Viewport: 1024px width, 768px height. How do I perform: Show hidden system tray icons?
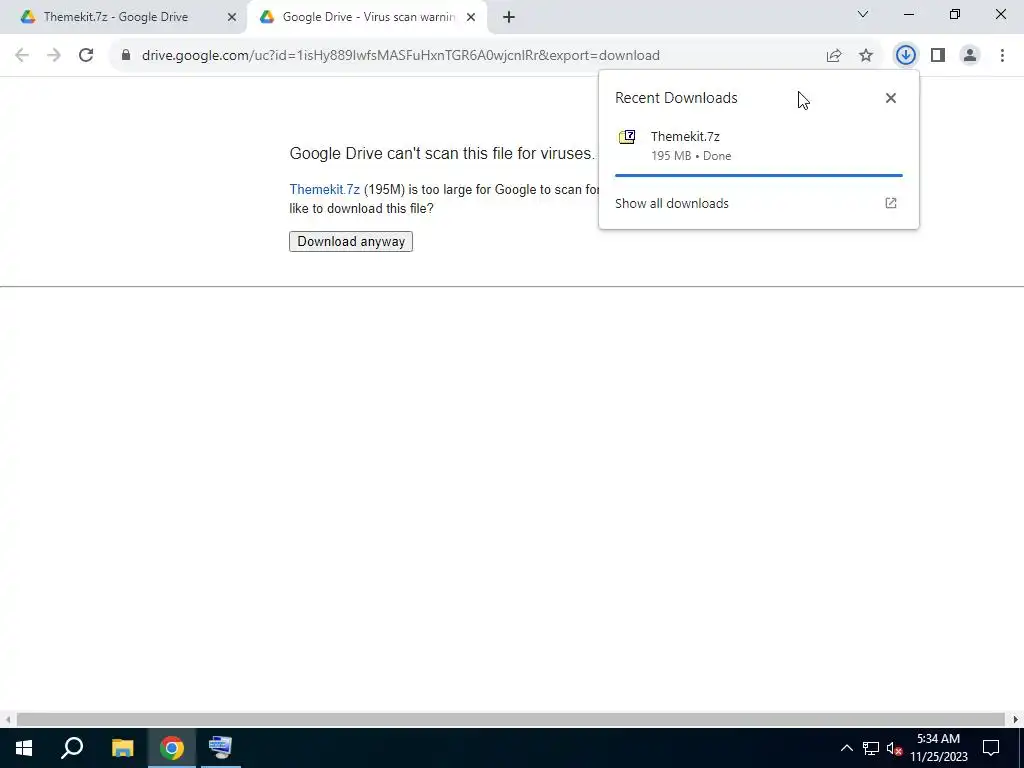click(x=846, y=748)
